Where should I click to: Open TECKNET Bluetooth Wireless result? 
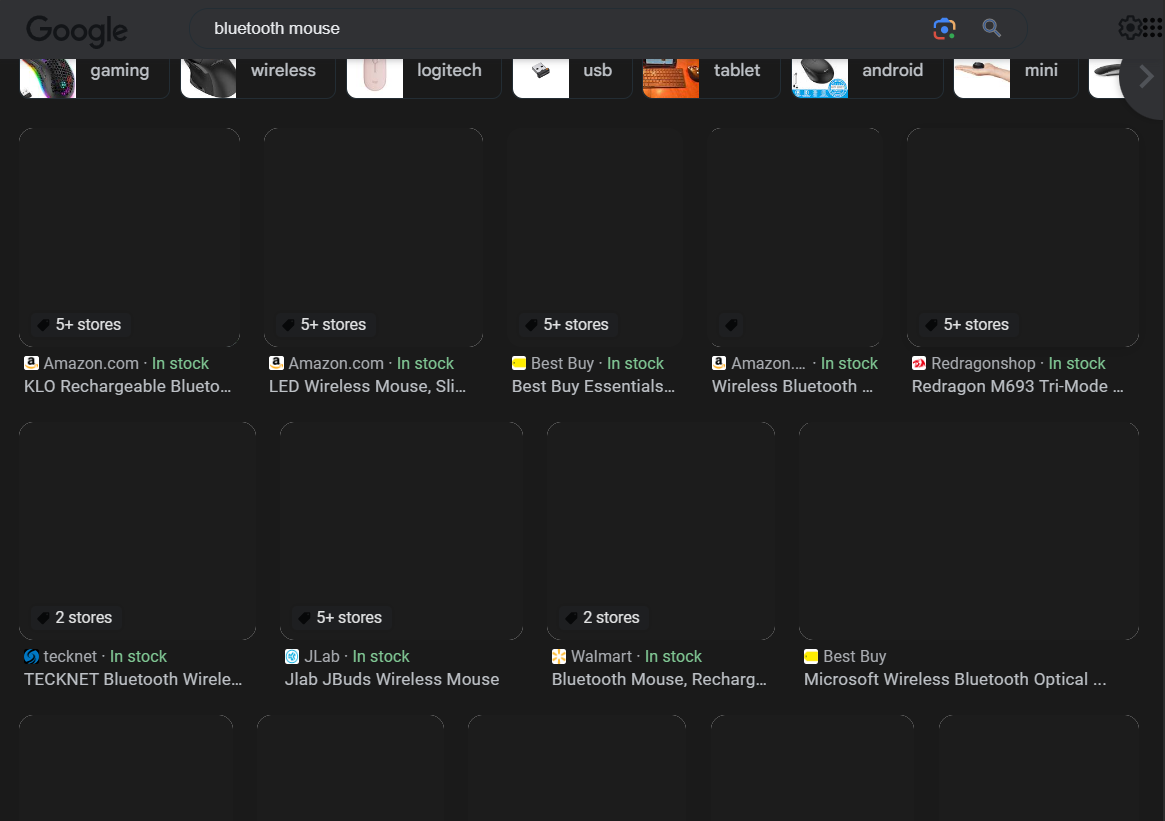click(132, 679)
